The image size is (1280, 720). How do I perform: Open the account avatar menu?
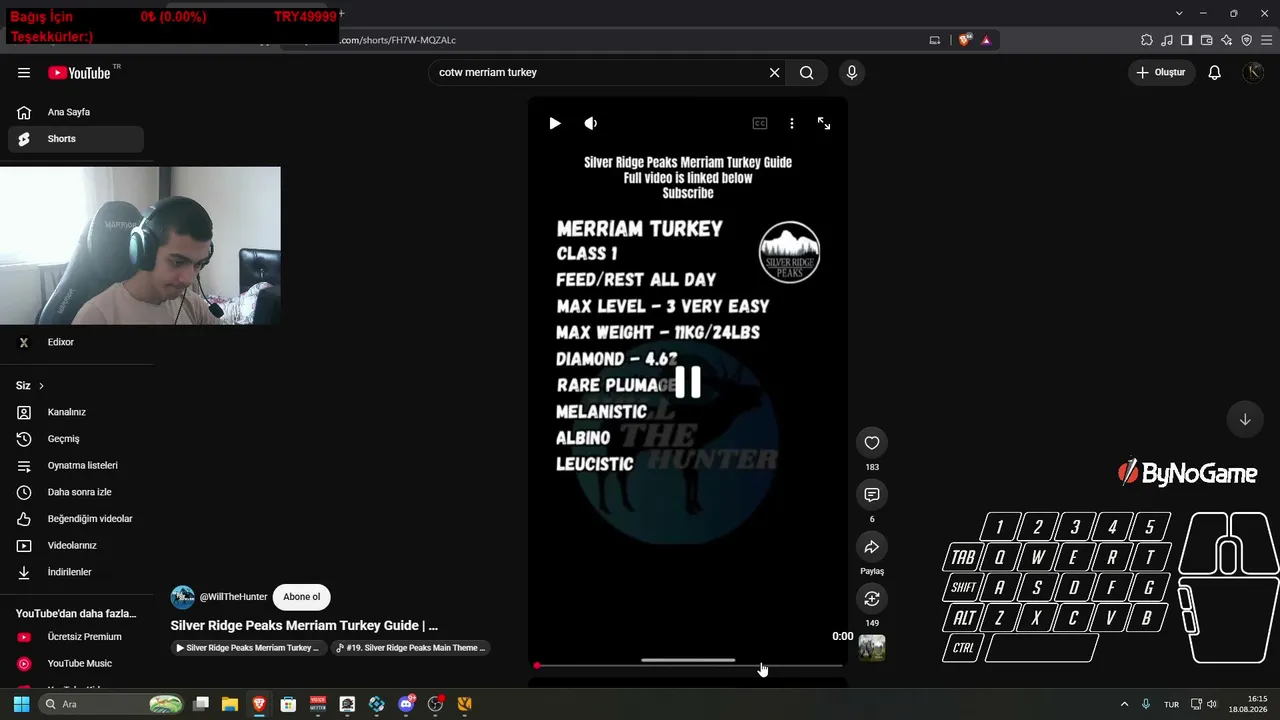click(1253, 73)
